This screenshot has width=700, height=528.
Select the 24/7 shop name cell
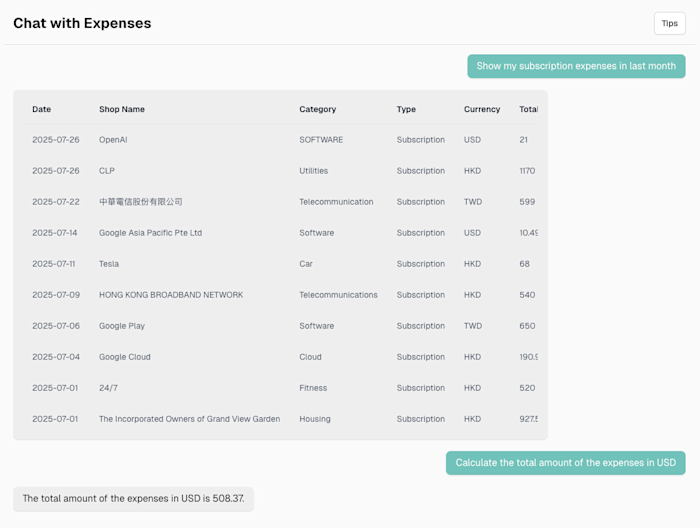[x=108, y=388]
